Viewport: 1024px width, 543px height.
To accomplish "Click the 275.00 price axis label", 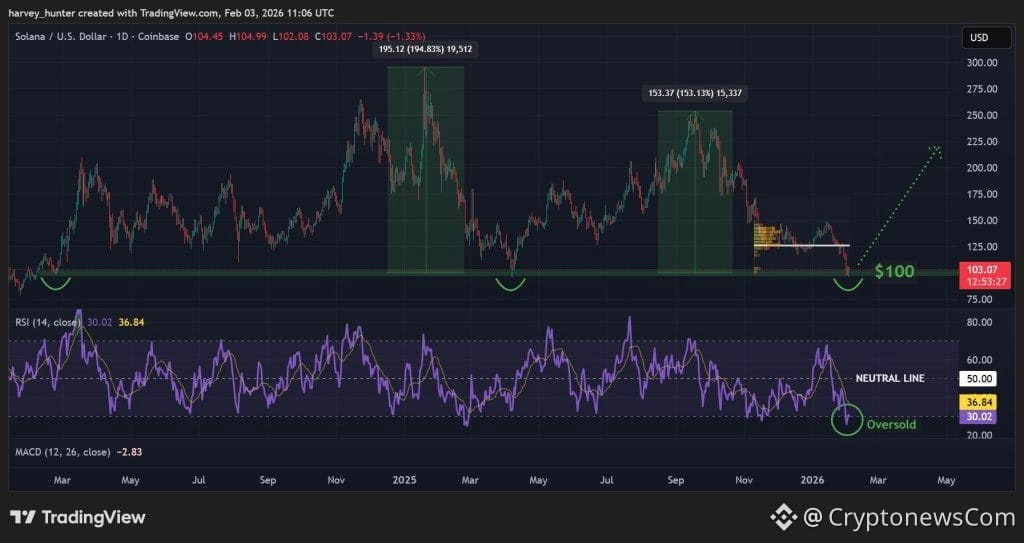I will point(982,89).
